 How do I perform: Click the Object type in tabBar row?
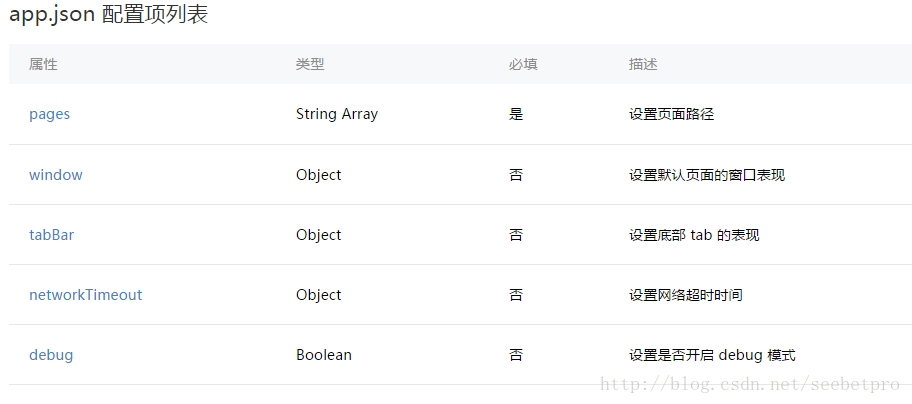[x=318, y=235]
